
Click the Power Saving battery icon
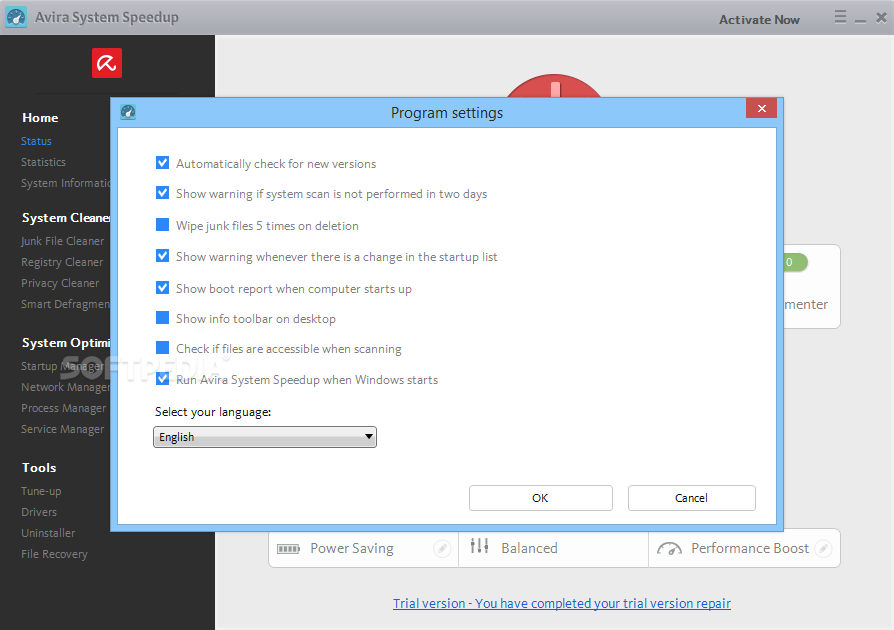pos(288,548)
